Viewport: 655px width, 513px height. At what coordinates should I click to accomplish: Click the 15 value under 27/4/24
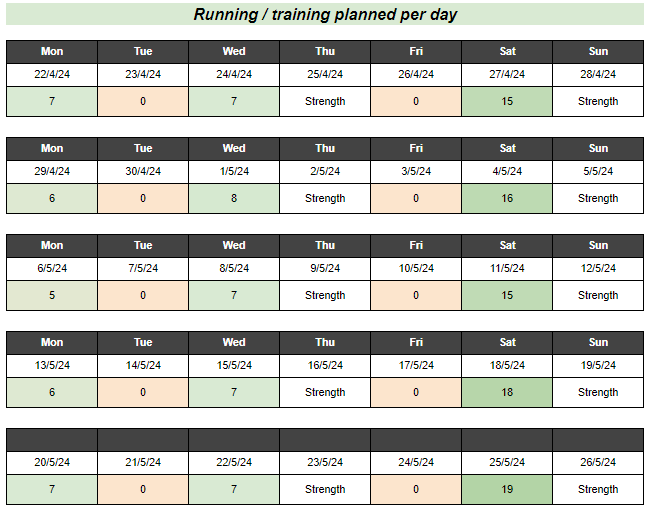pyautogui.click(x=507, y=101)
